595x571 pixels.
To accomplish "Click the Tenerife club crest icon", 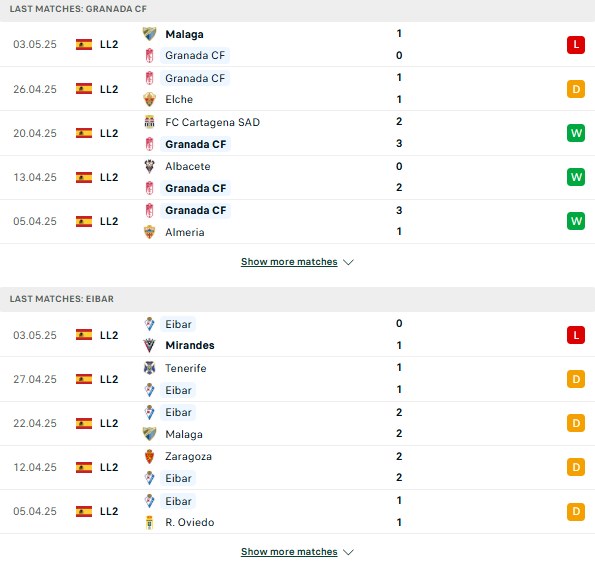I will (150, 368).
